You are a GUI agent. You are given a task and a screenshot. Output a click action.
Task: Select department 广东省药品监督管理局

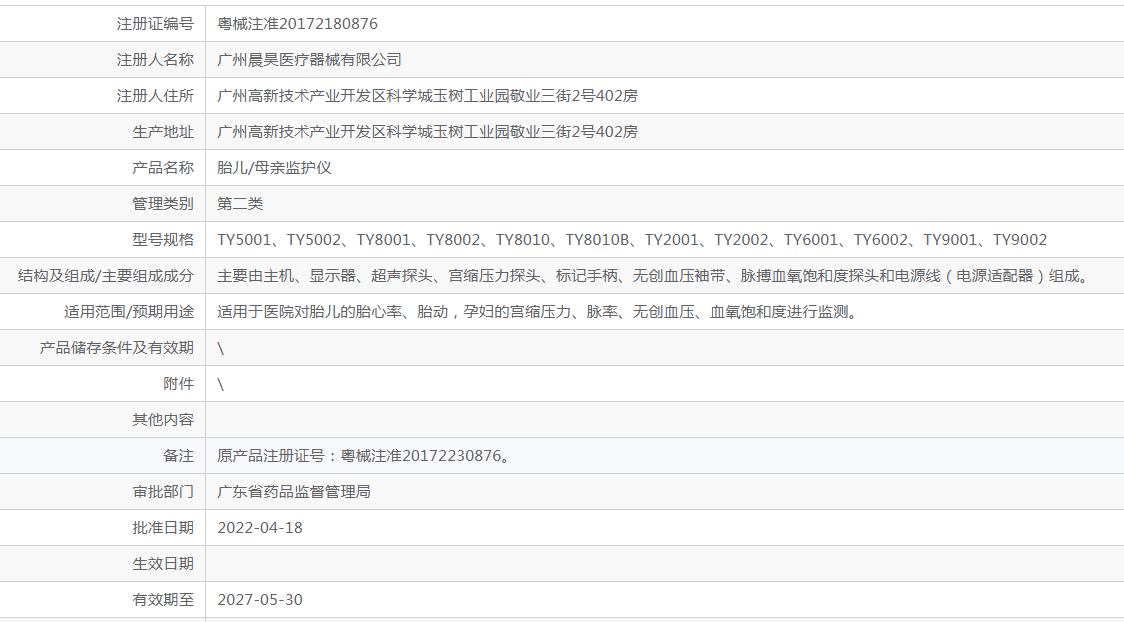pyautogui.click(x=294, y=492)
